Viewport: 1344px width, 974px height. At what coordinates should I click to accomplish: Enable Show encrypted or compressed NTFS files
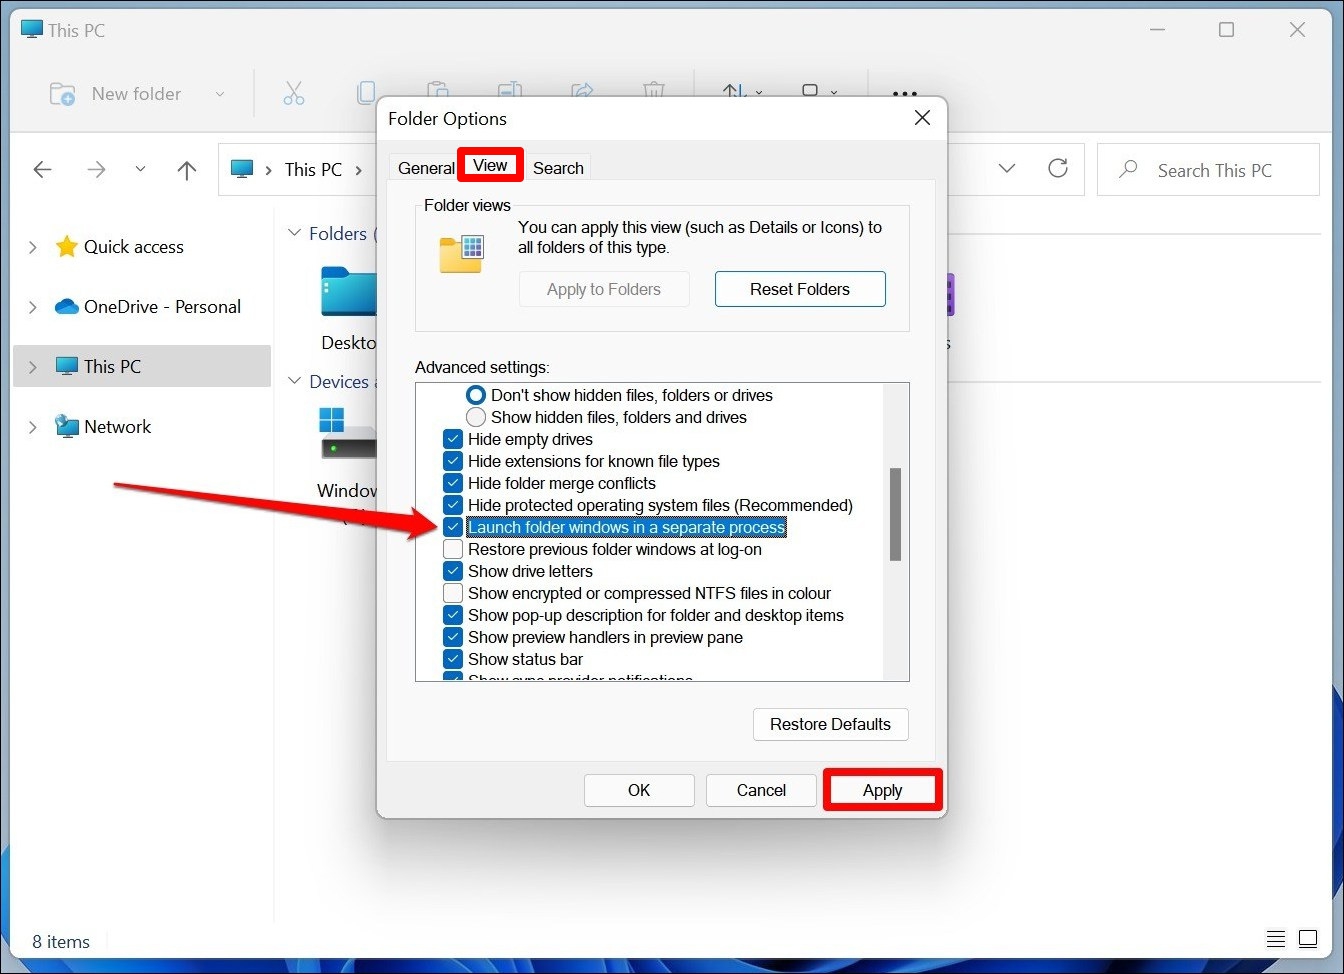click(453, 593)
